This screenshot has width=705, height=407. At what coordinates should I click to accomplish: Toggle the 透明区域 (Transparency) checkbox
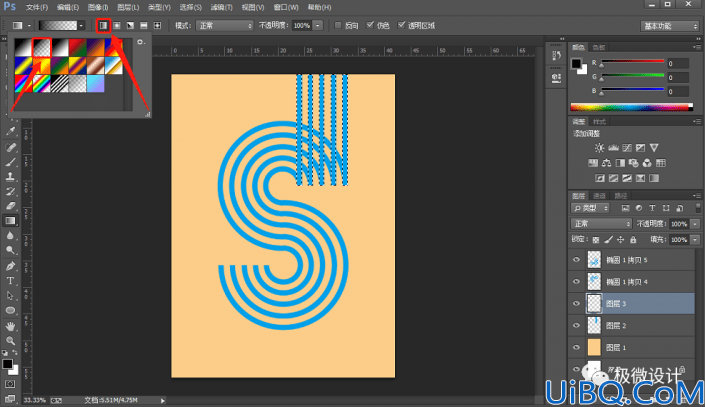click(x=402, y=25)
